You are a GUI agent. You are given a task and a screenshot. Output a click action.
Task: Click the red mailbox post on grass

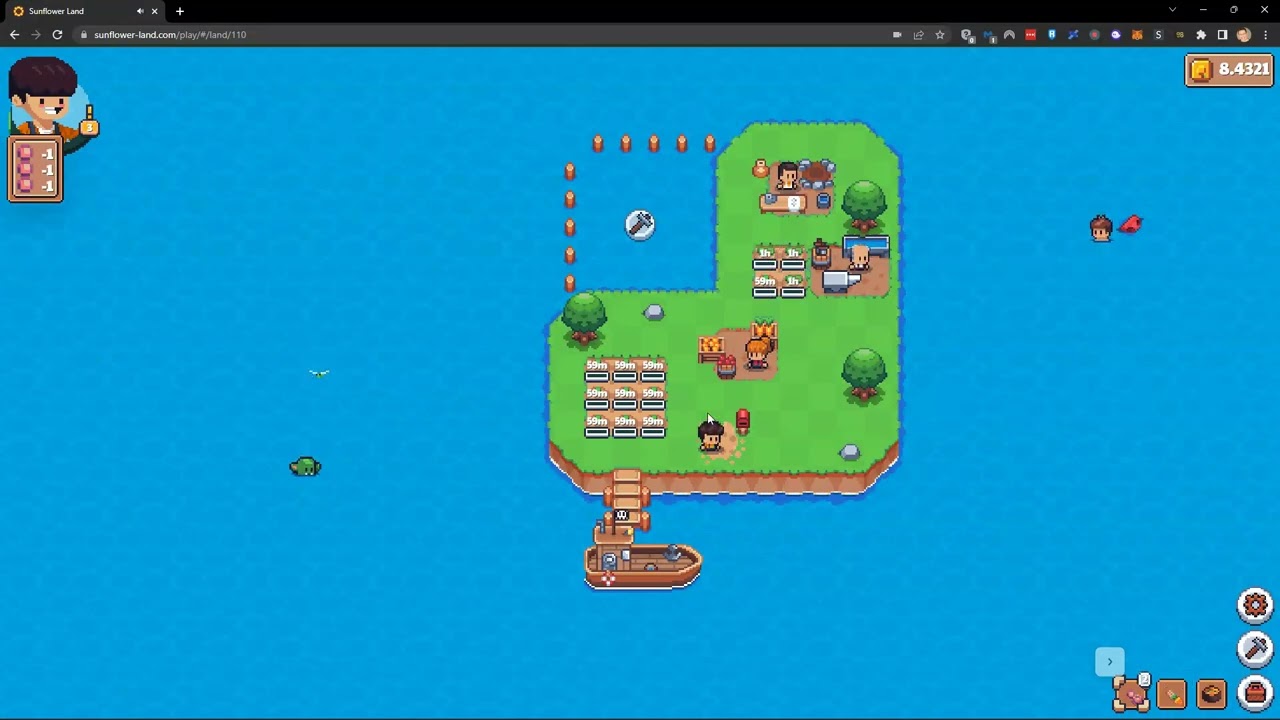coord(742,421)
